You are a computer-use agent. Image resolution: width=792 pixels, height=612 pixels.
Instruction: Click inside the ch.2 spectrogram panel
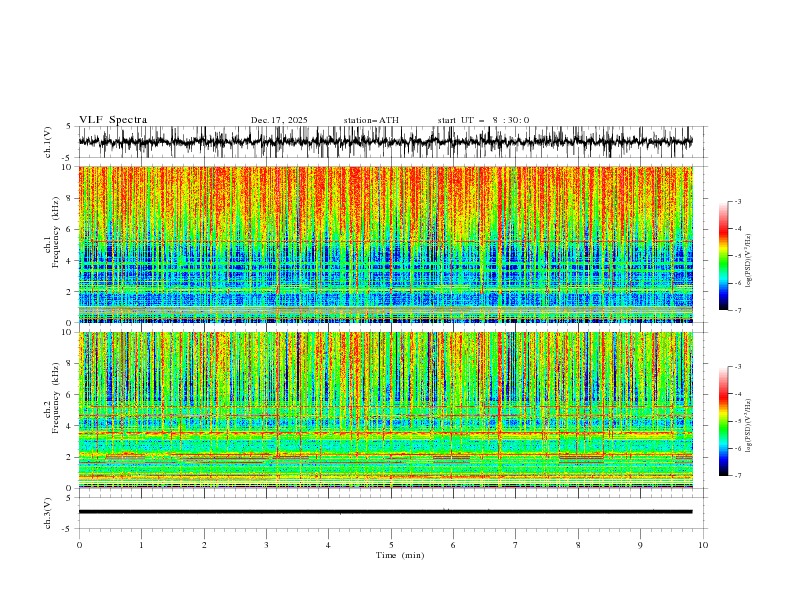tap(386, 410)
